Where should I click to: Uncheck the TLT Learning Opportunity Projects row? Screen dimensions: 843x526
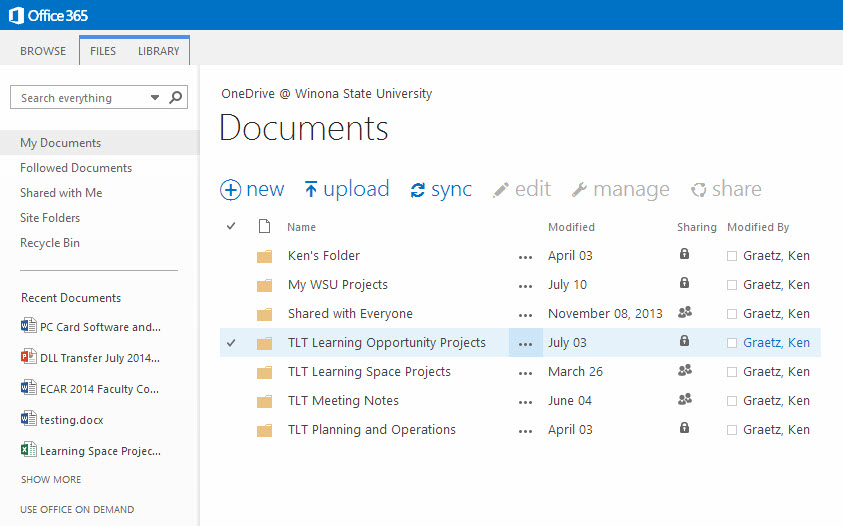tap(231, 343)
